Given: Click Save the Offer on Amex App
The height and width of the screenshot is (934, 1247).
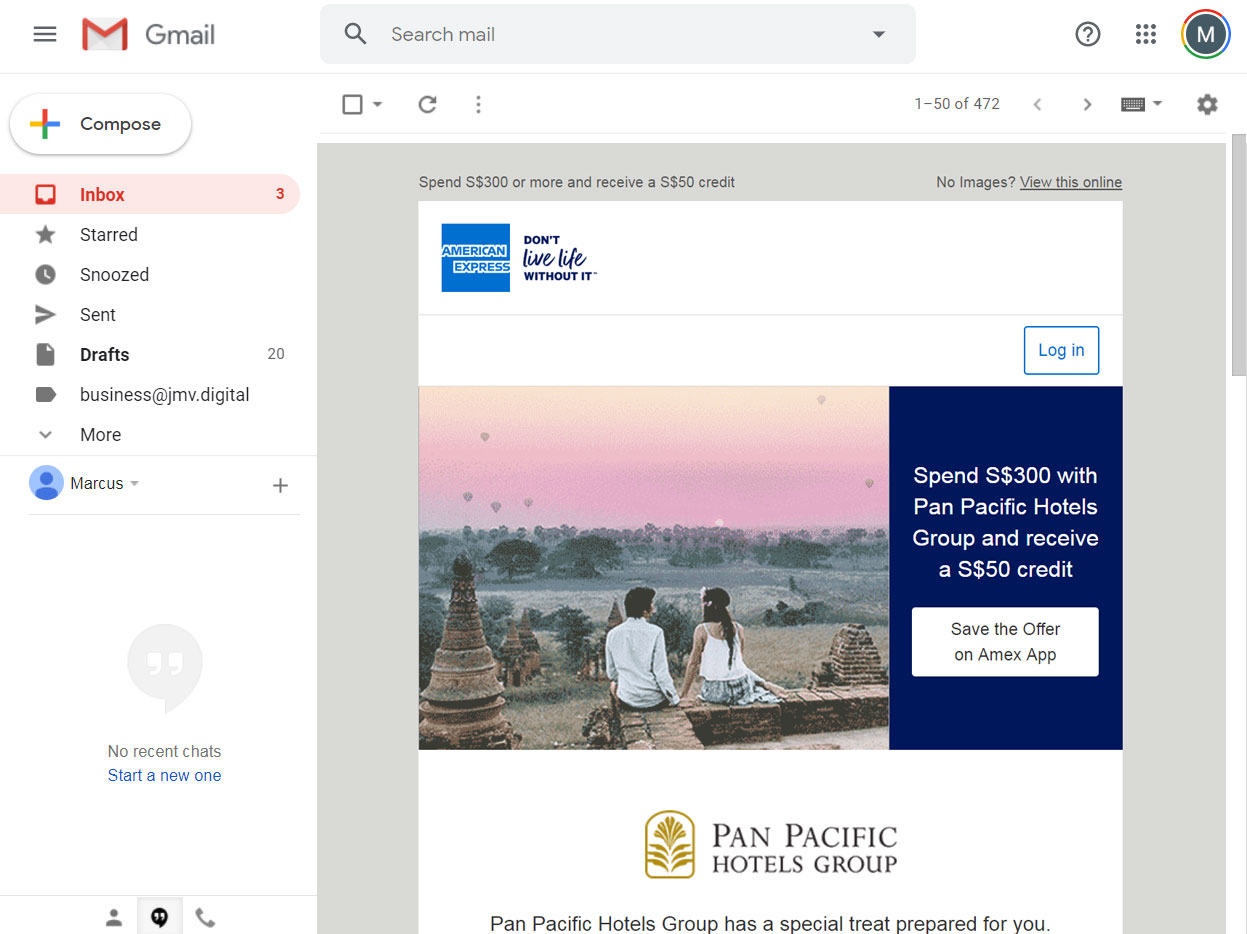Looking at the screenshot, I should pos(1005,642).
